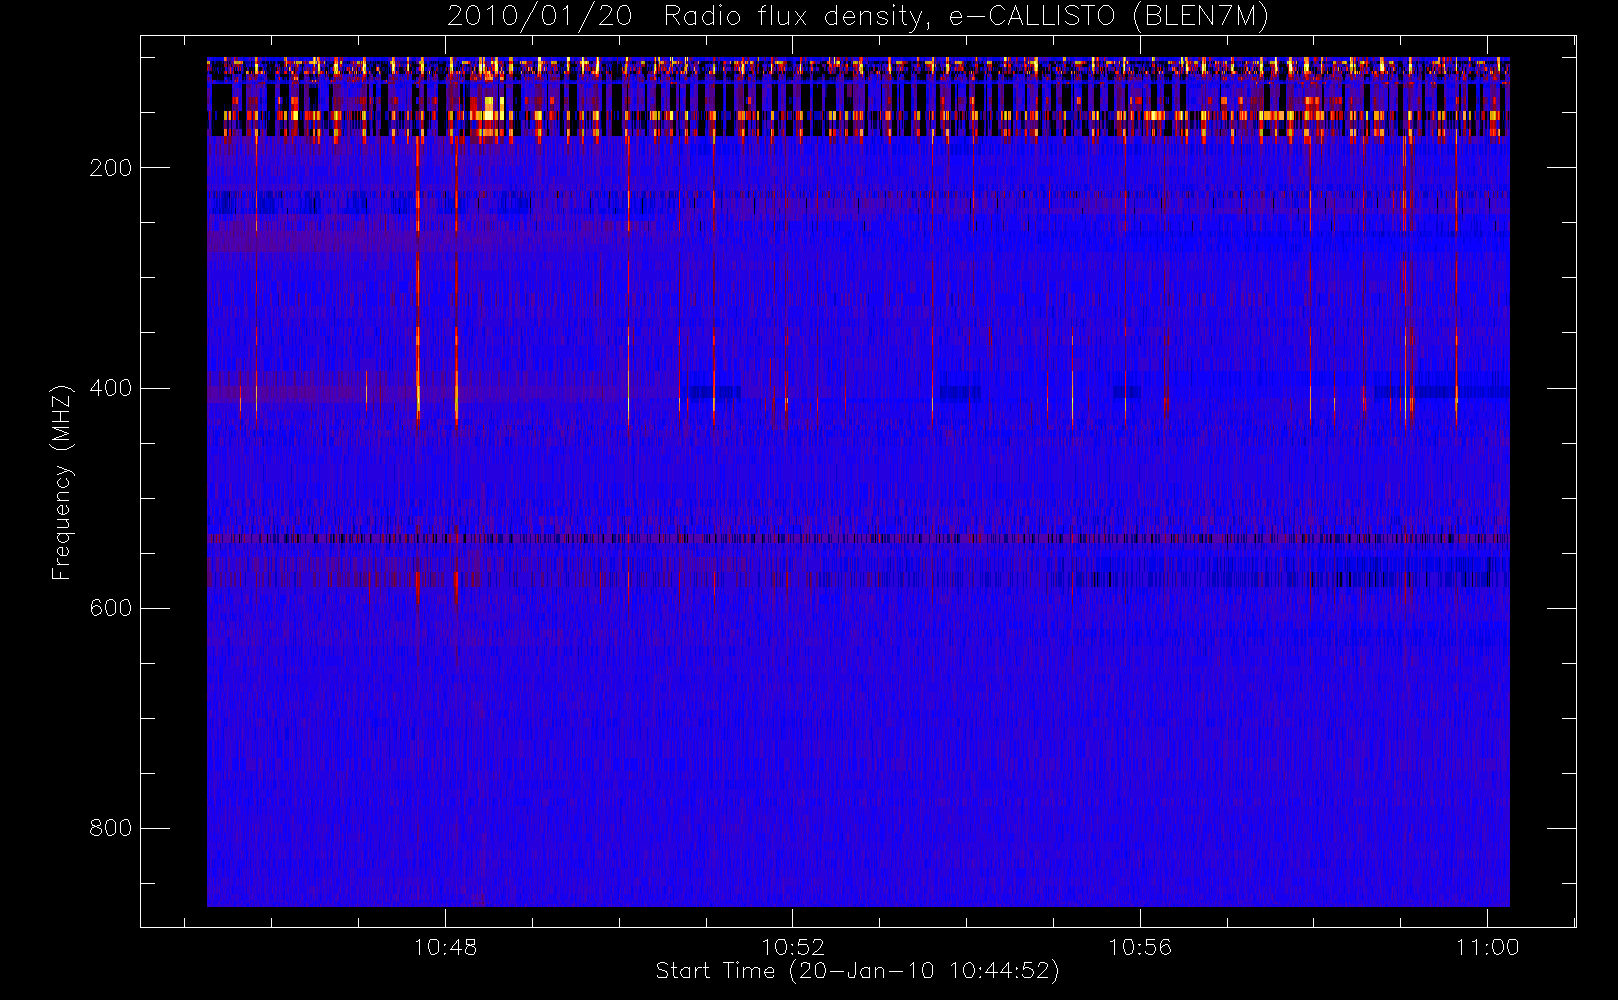Viewport: 1618px width, 1000px height.
Task: Click the 11:00 time tick label
Action: pos(1487,947)
